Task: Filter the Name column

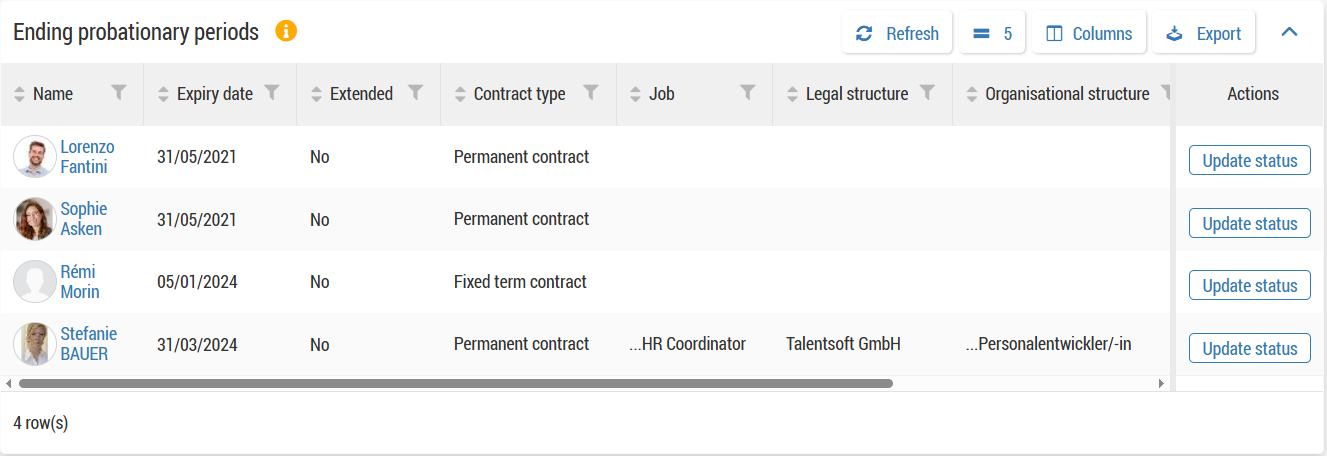Action: click(119, 93)
